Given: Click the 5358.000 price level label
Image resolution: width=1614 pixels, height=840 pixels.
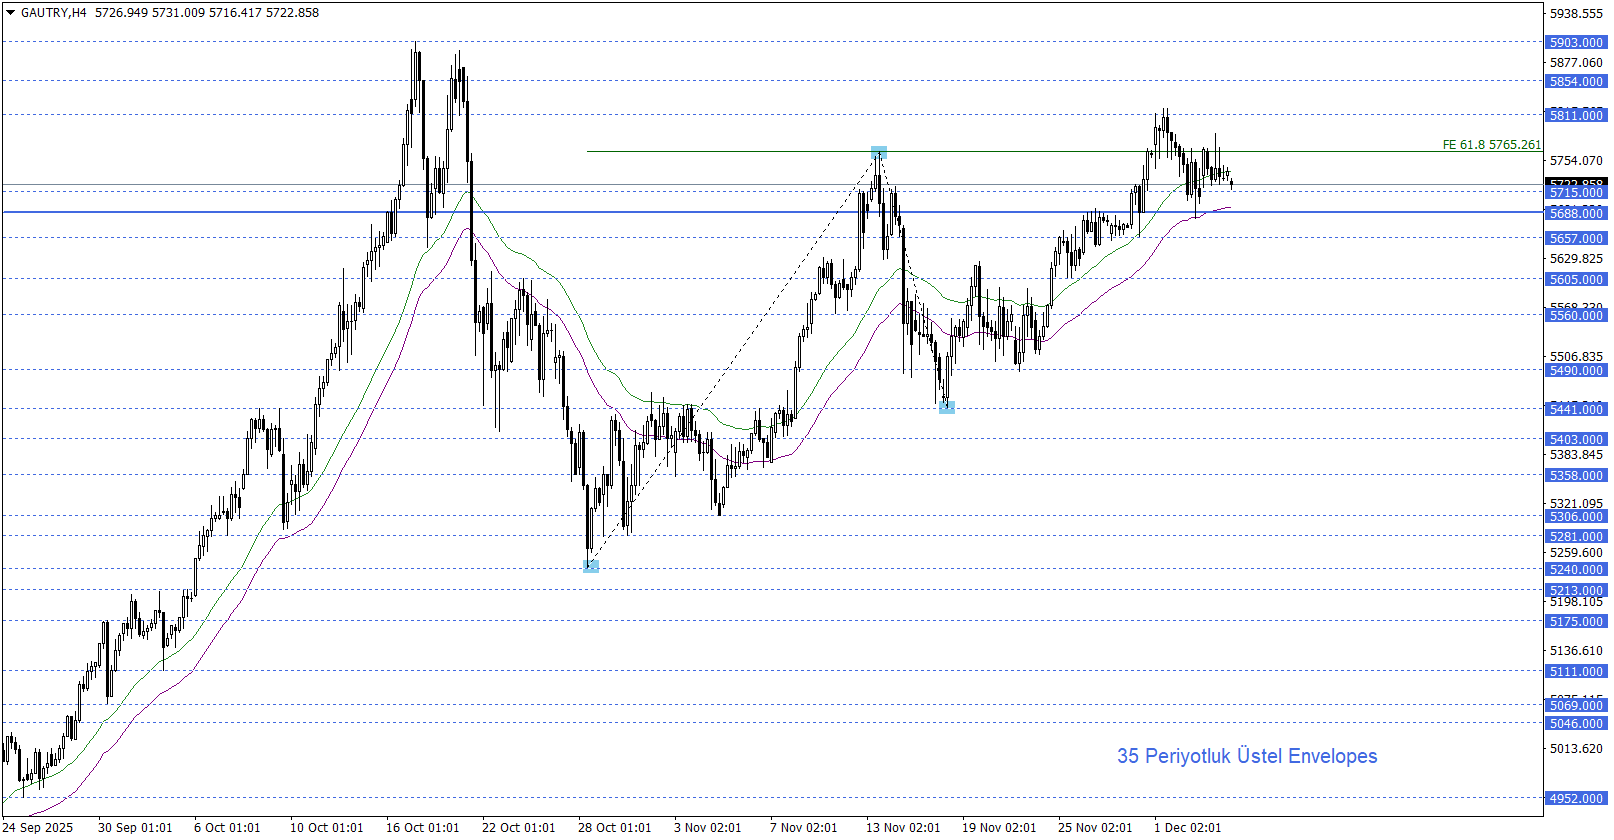Looking at the screenshot, I should [x=1576, y=476].
